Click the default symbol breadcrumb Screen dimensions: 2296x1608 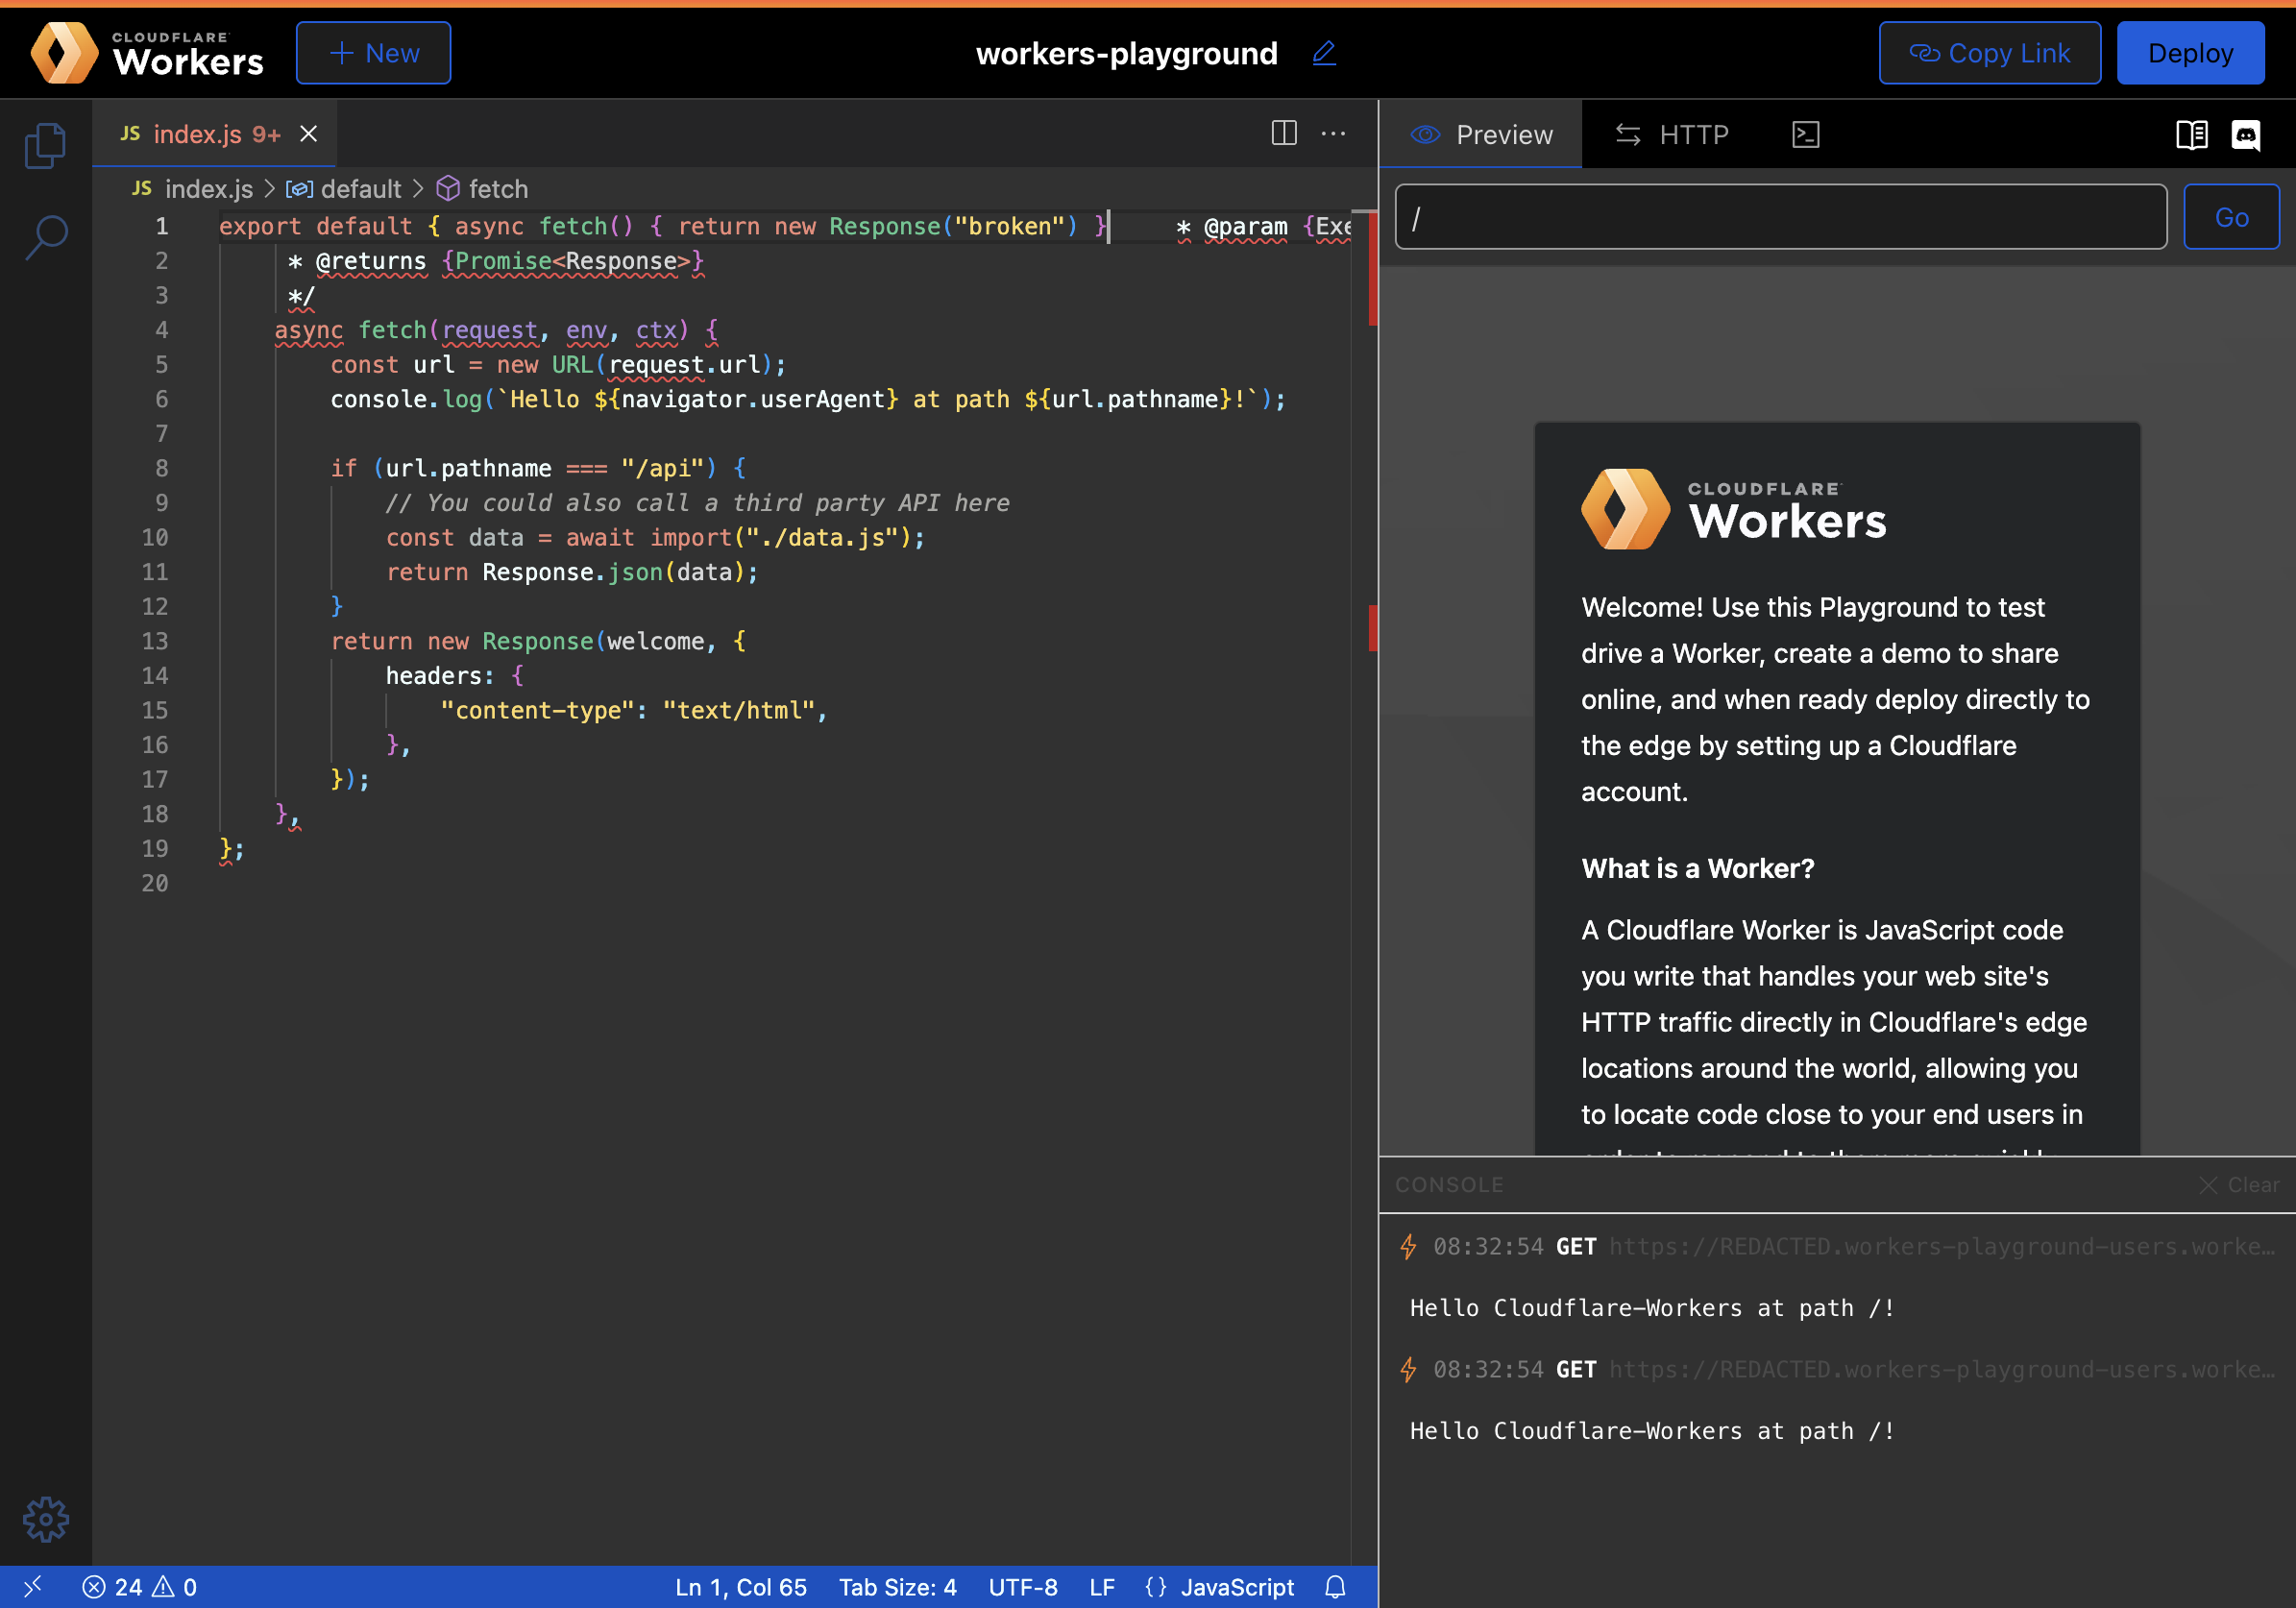coord(343,189)
